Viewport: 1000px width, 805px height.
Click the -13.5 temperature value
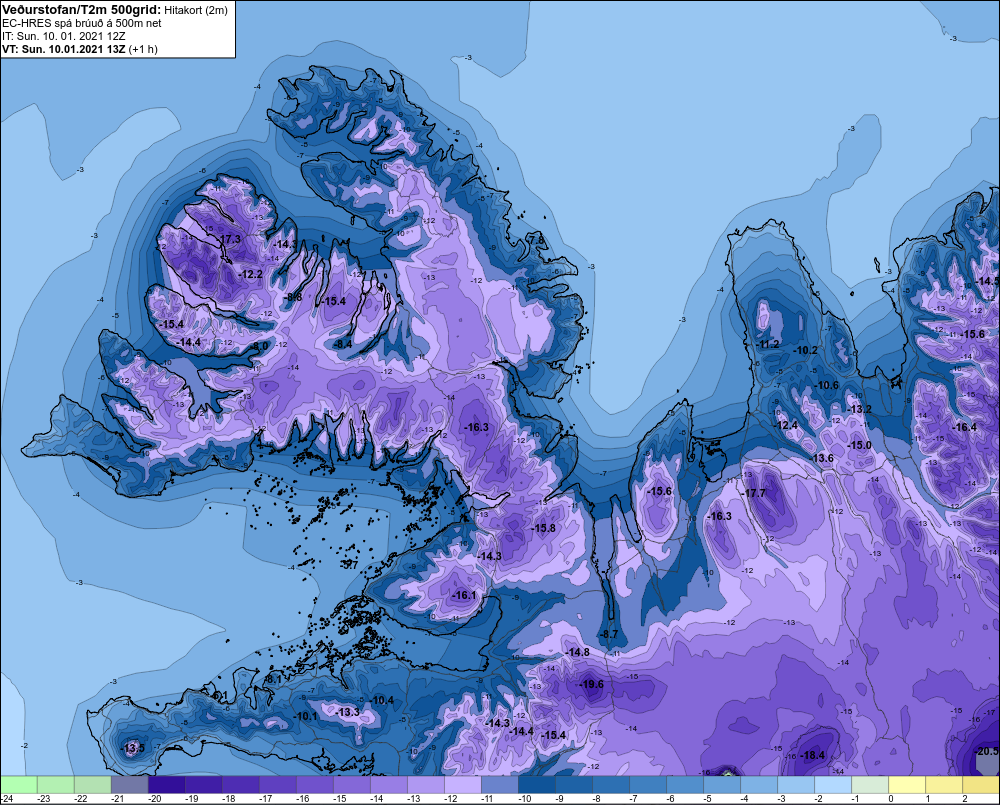[133, 748]
